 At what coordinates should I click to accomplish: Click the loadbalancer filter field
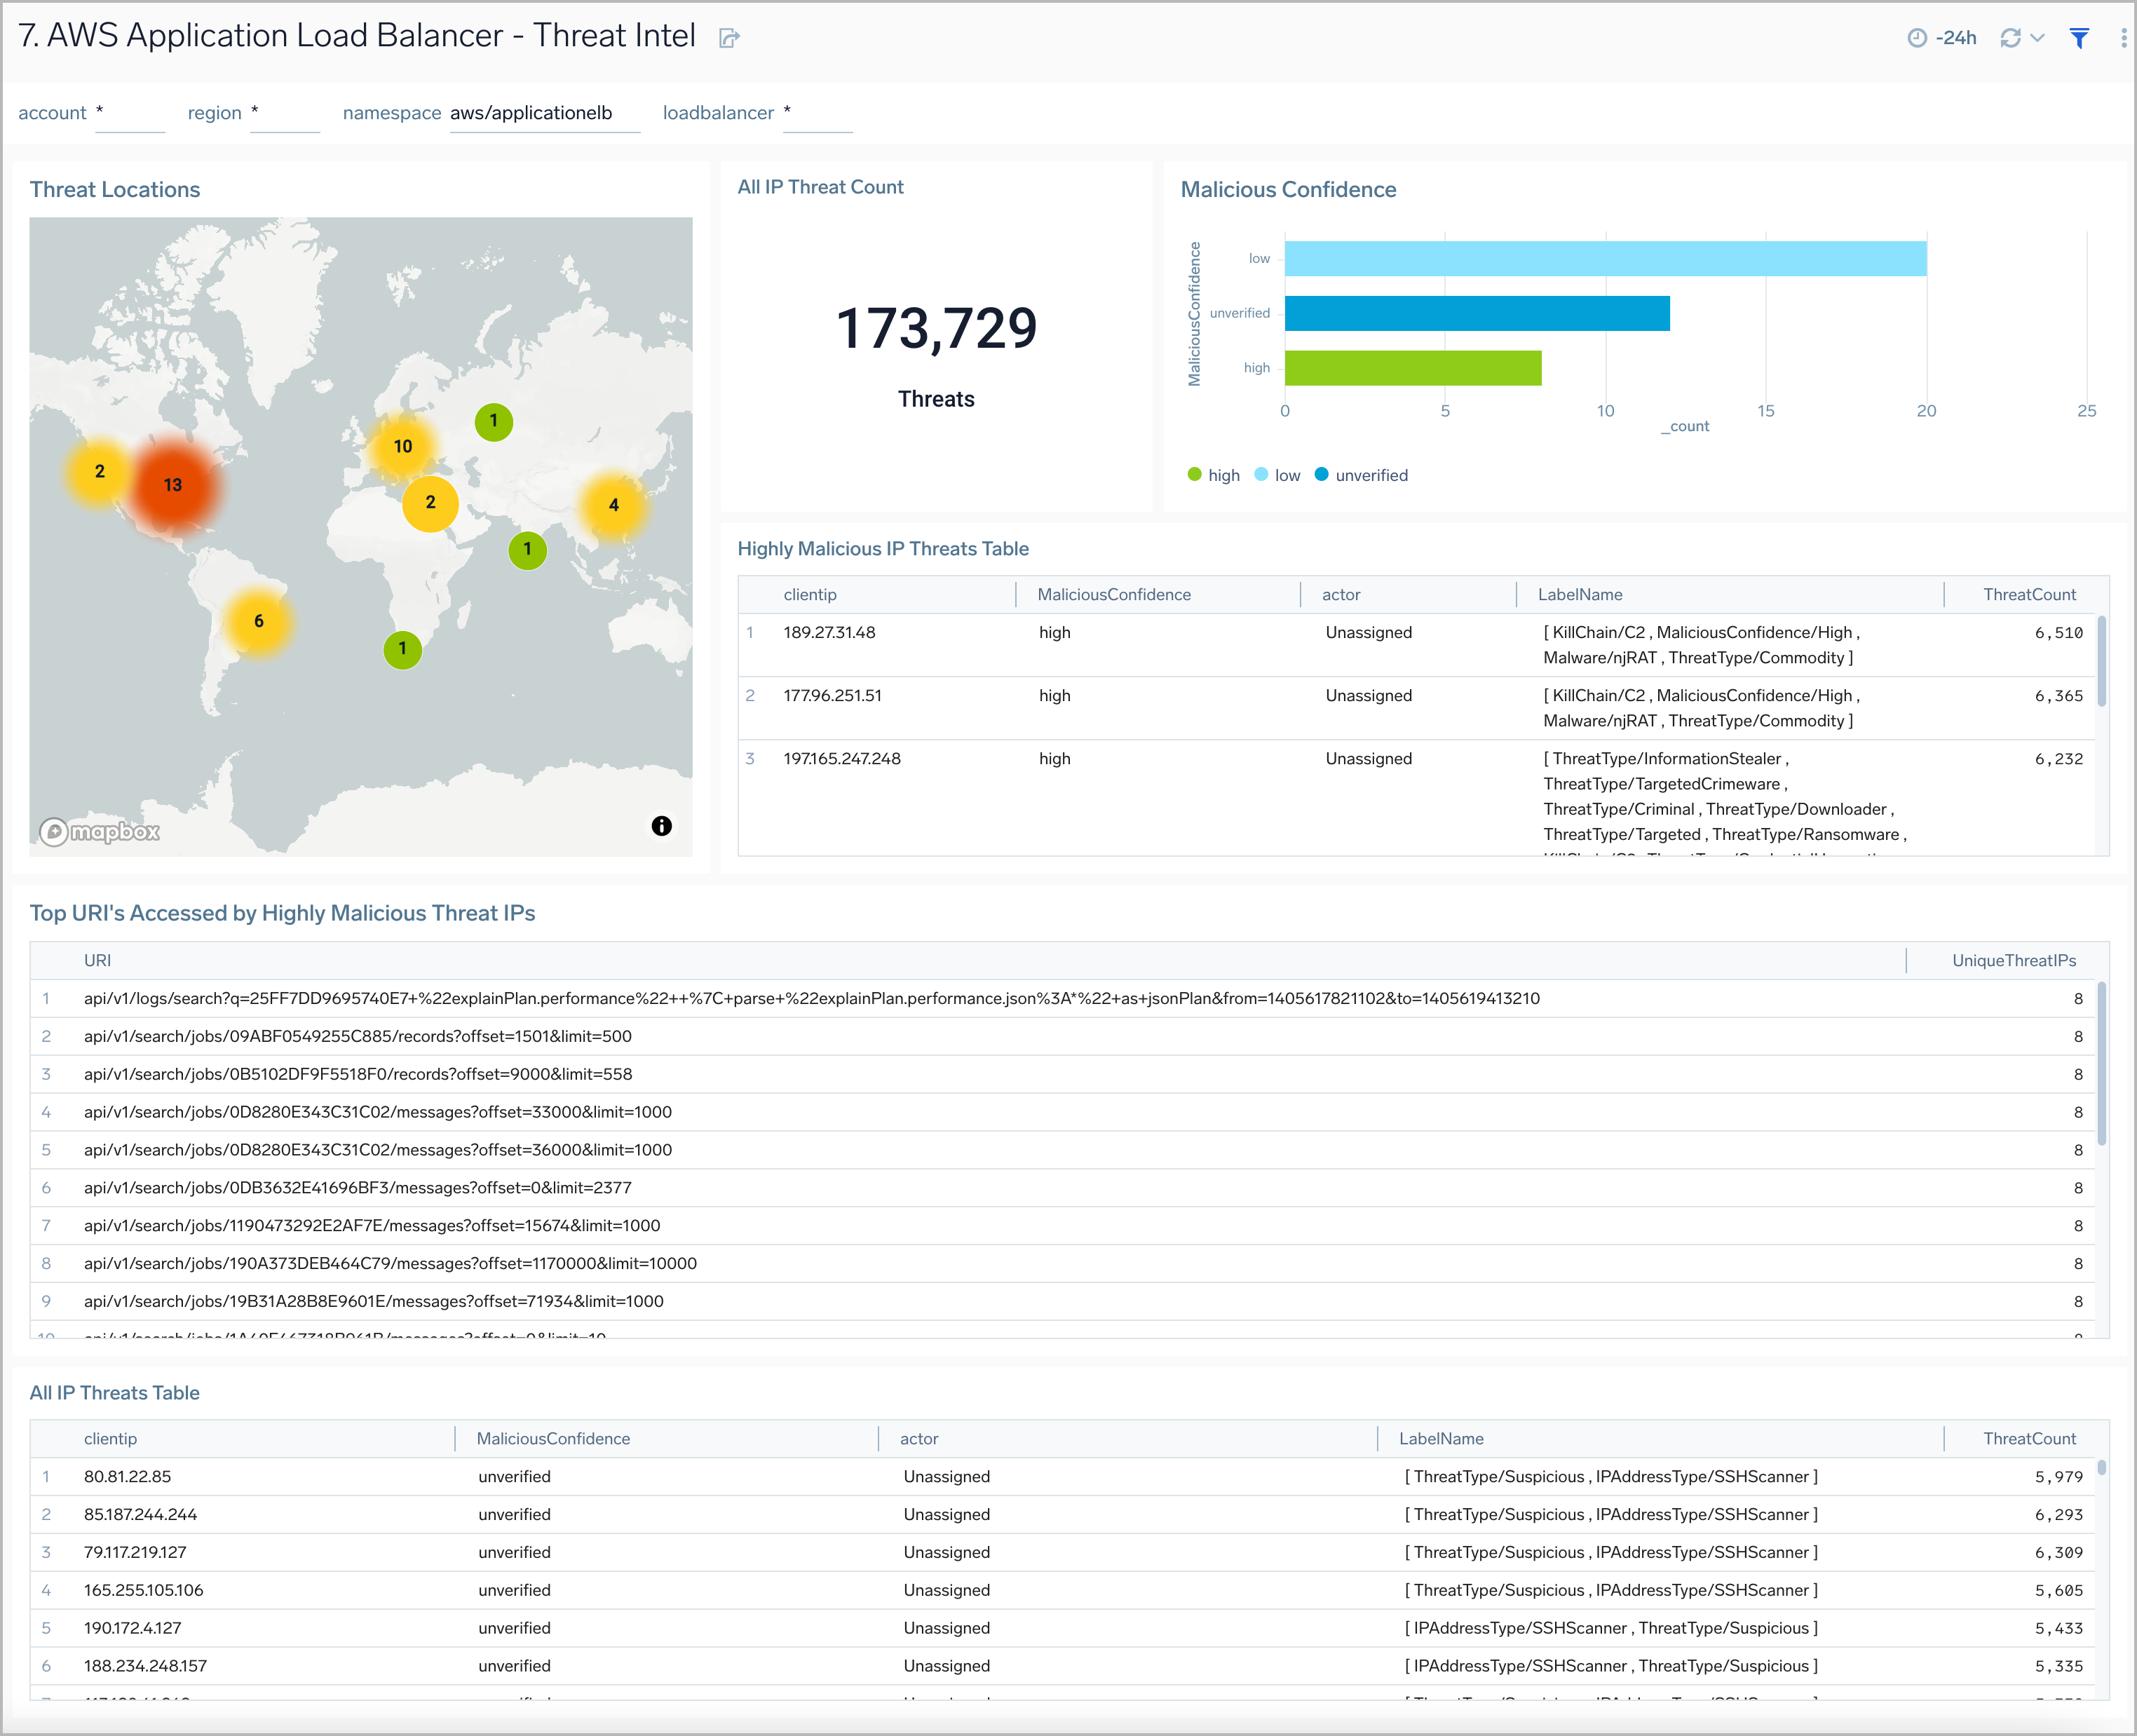click(818, 113)
